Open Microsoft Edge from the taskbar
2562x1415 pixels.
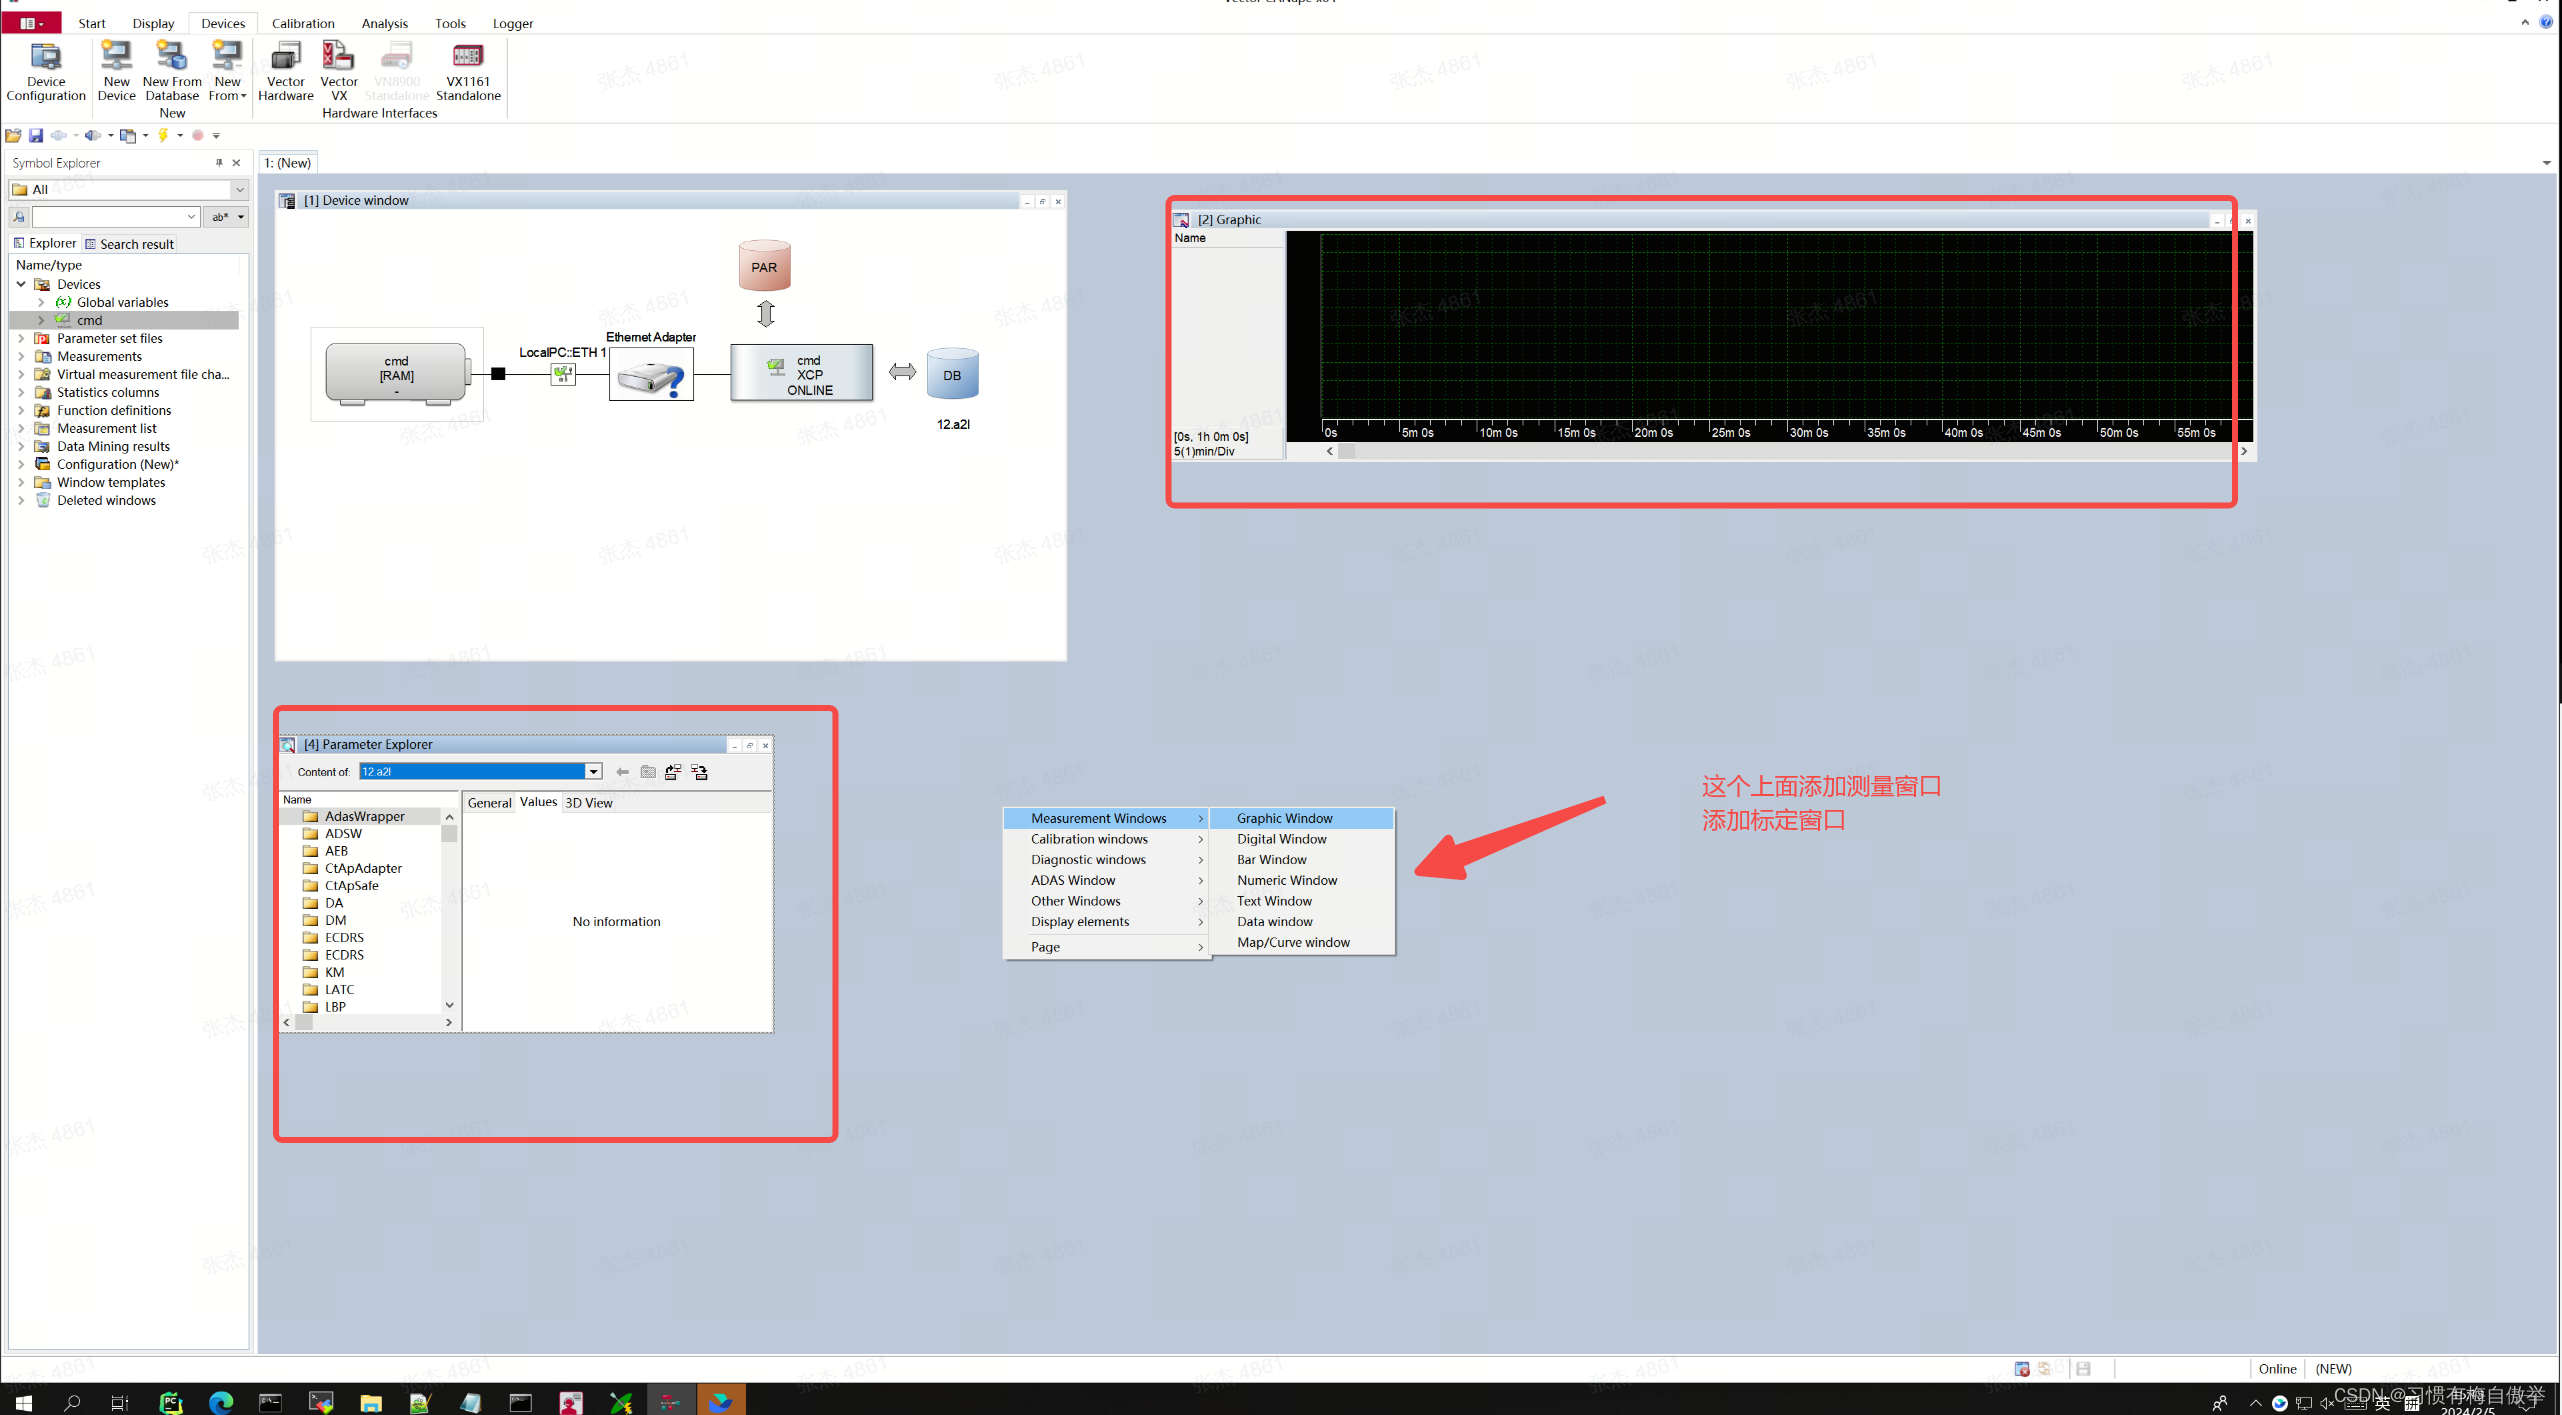pyautogui.click(x=221, y=1400)
